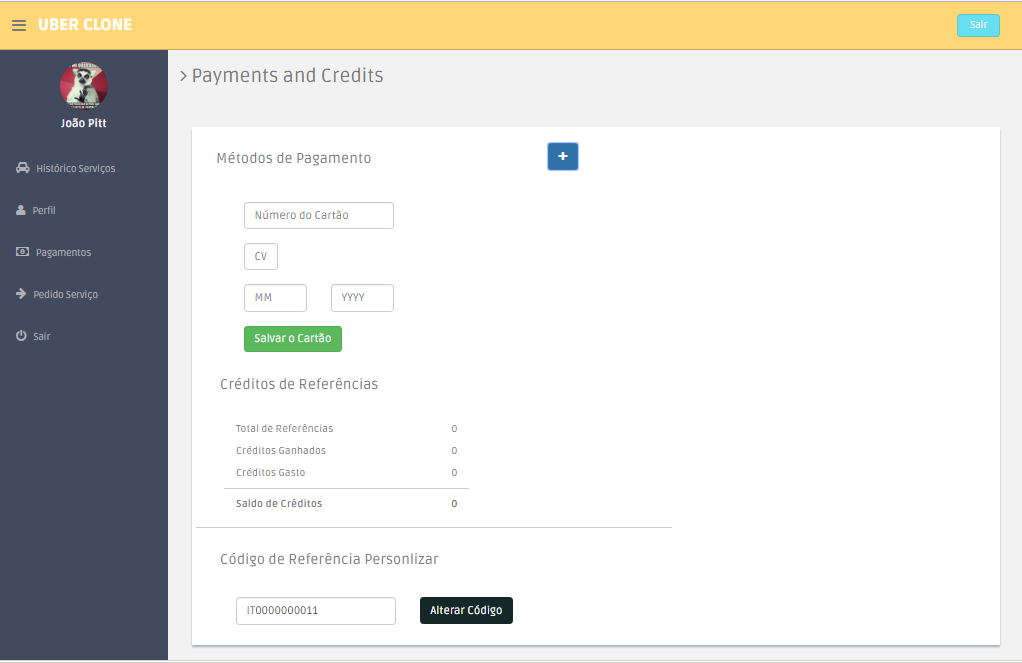Screen dimensions: 1022x663
Task: Focus the CV input field
Action: point(261,256)
